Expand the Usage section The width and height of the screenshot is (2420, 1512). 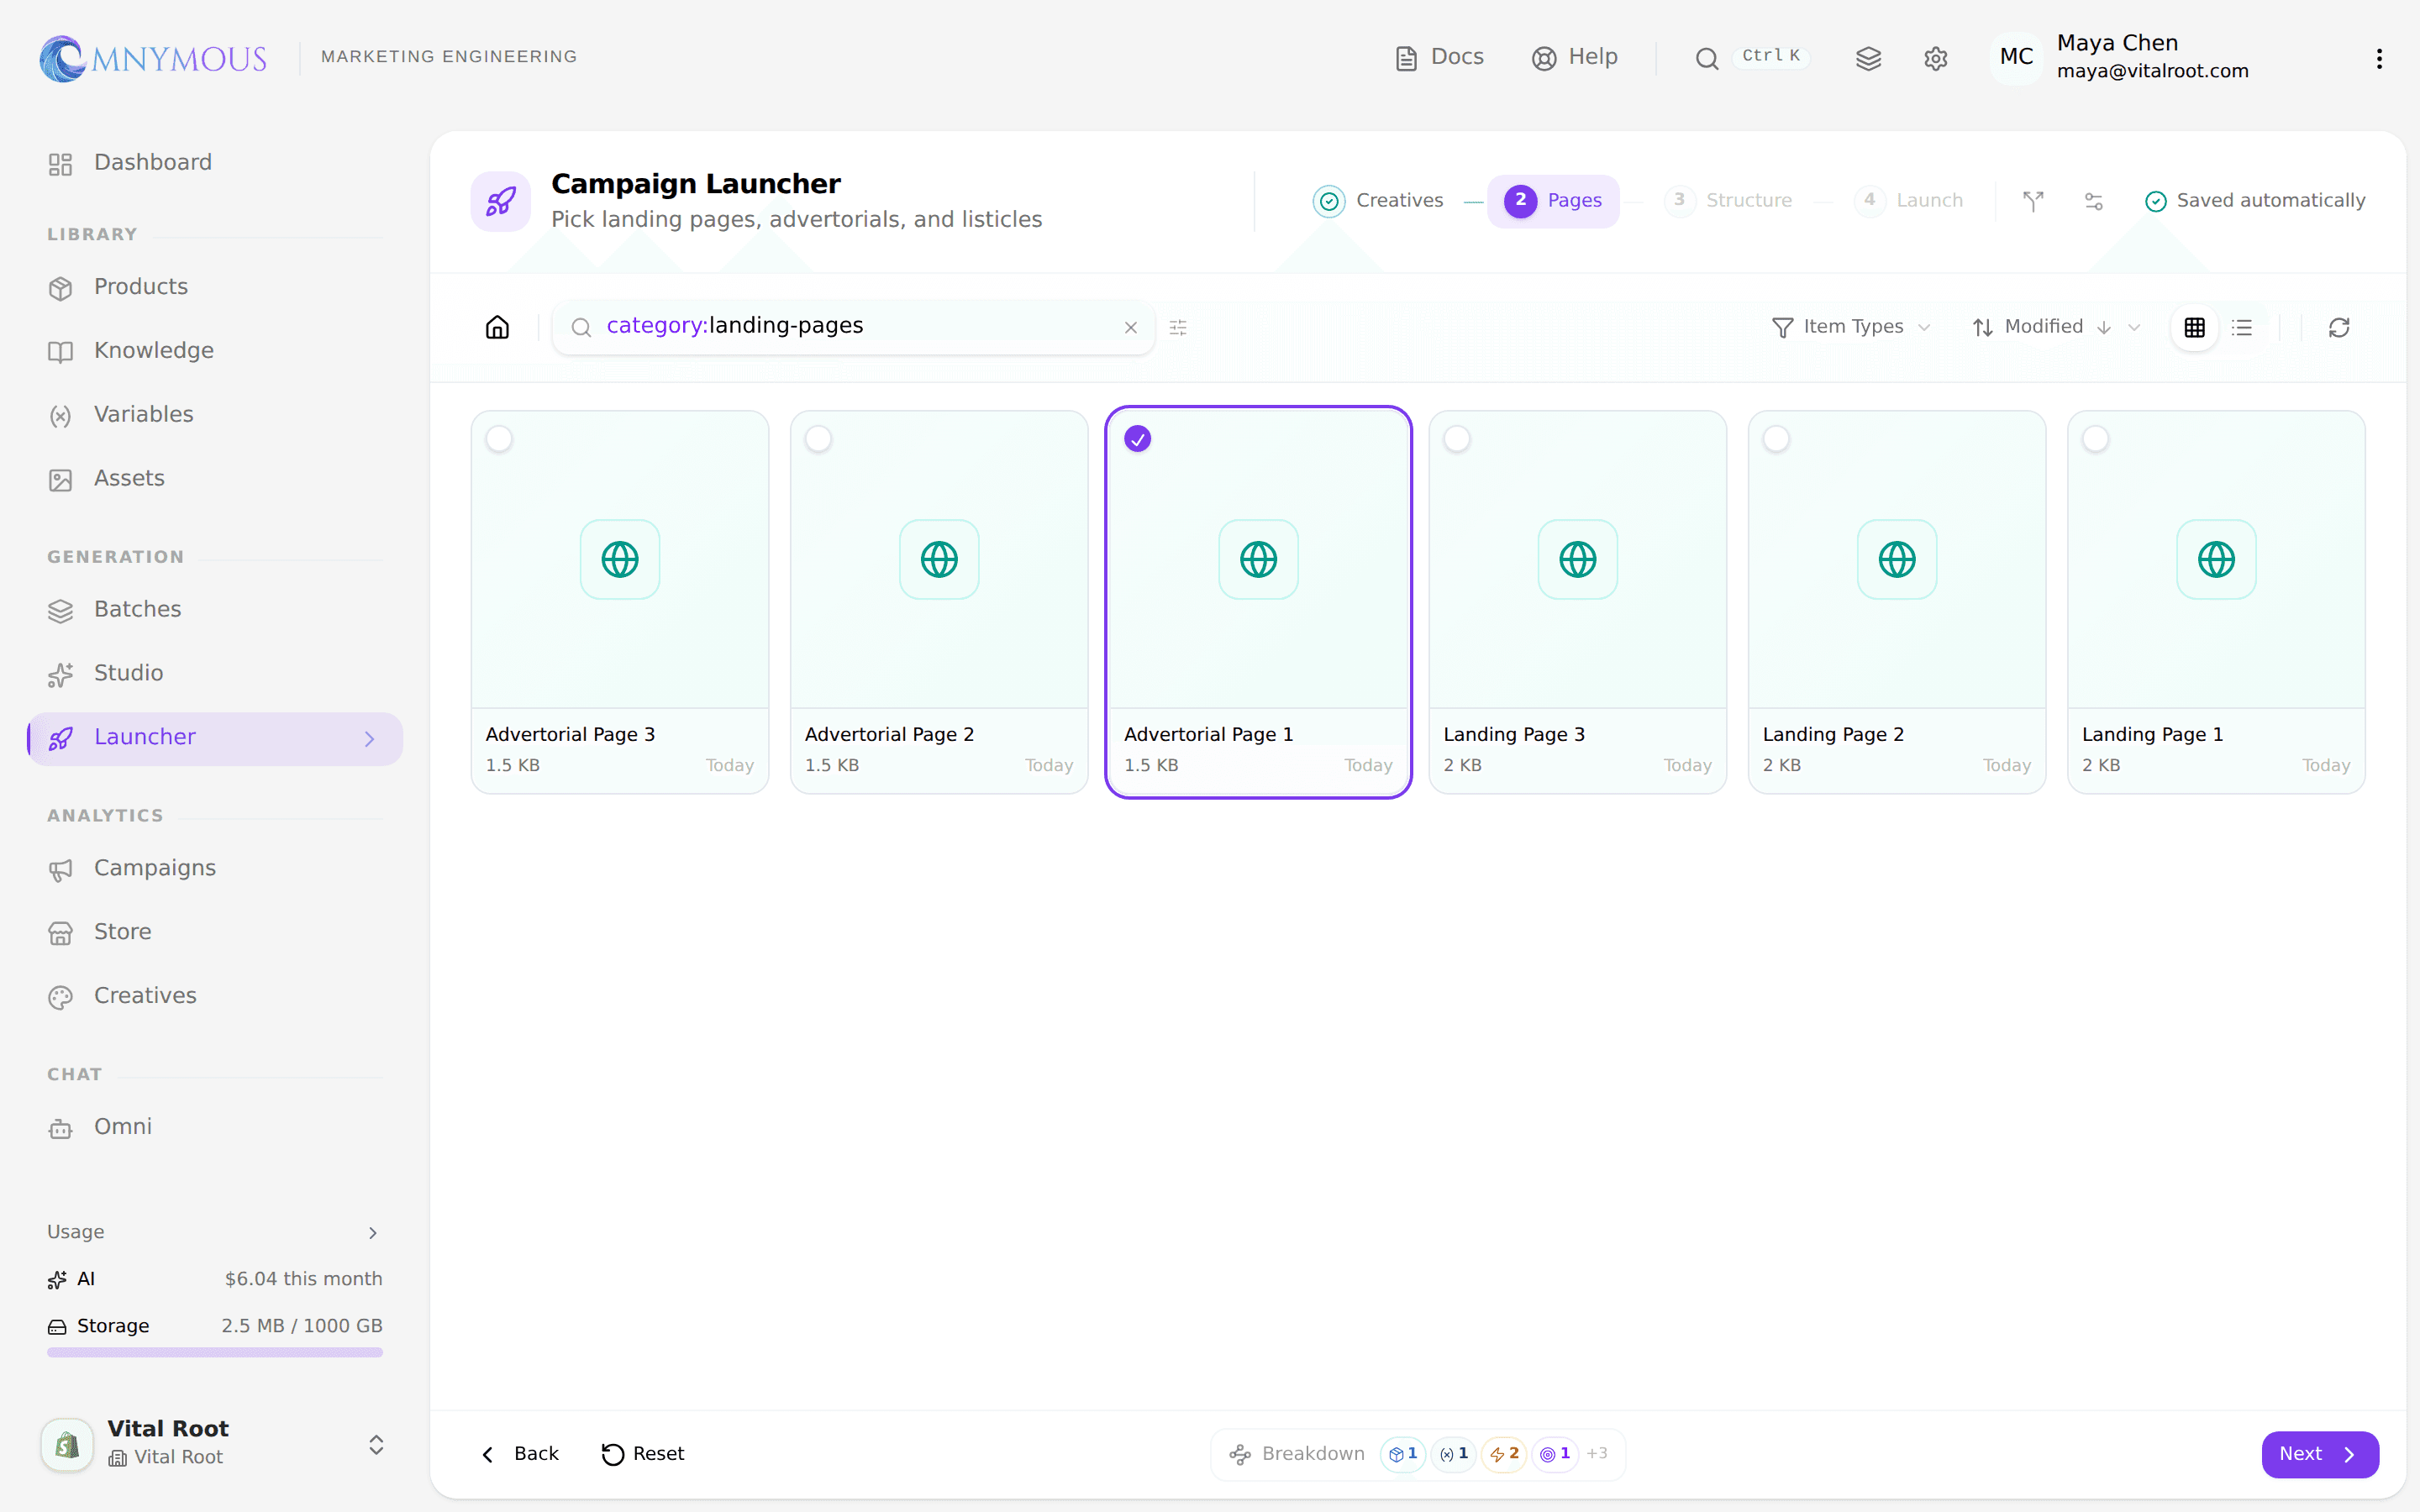(214, 1232)
